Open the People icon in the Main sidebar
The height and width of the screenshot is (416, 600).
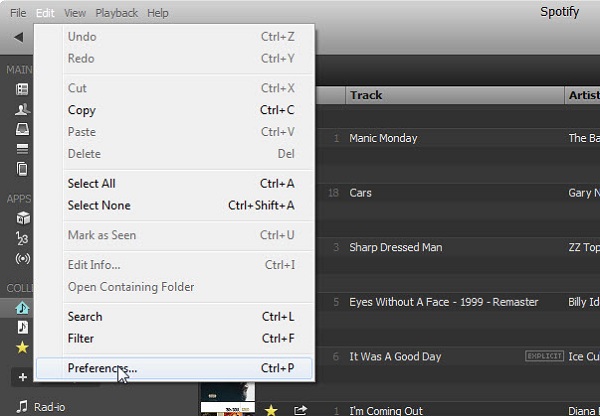coord(22,109)
